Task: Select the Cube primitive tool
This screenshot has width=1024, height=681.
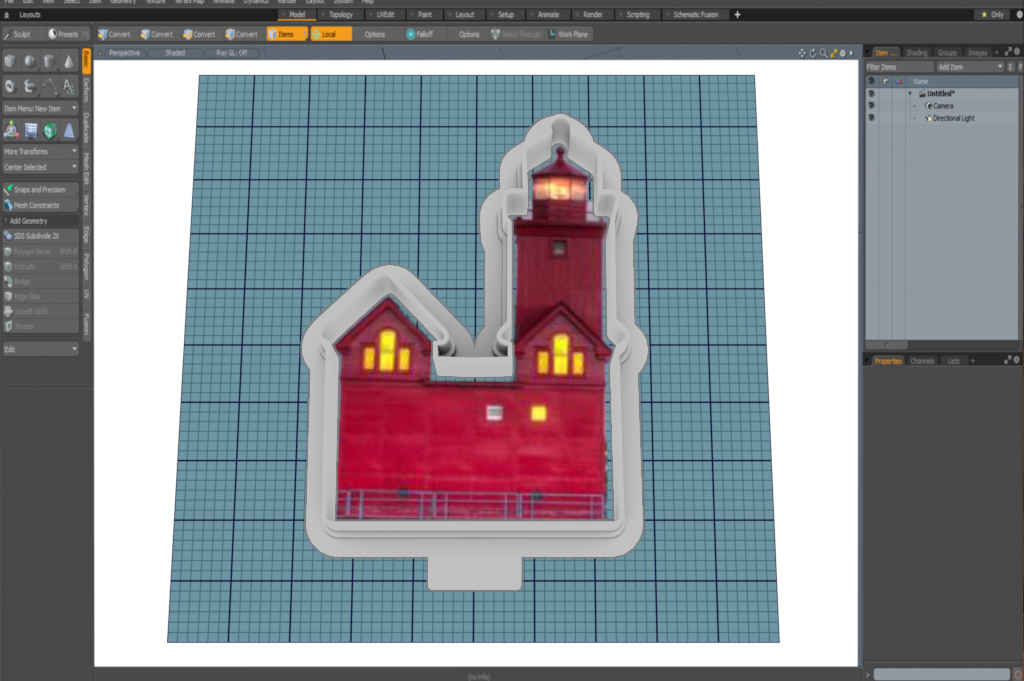Action: point(10,62)
